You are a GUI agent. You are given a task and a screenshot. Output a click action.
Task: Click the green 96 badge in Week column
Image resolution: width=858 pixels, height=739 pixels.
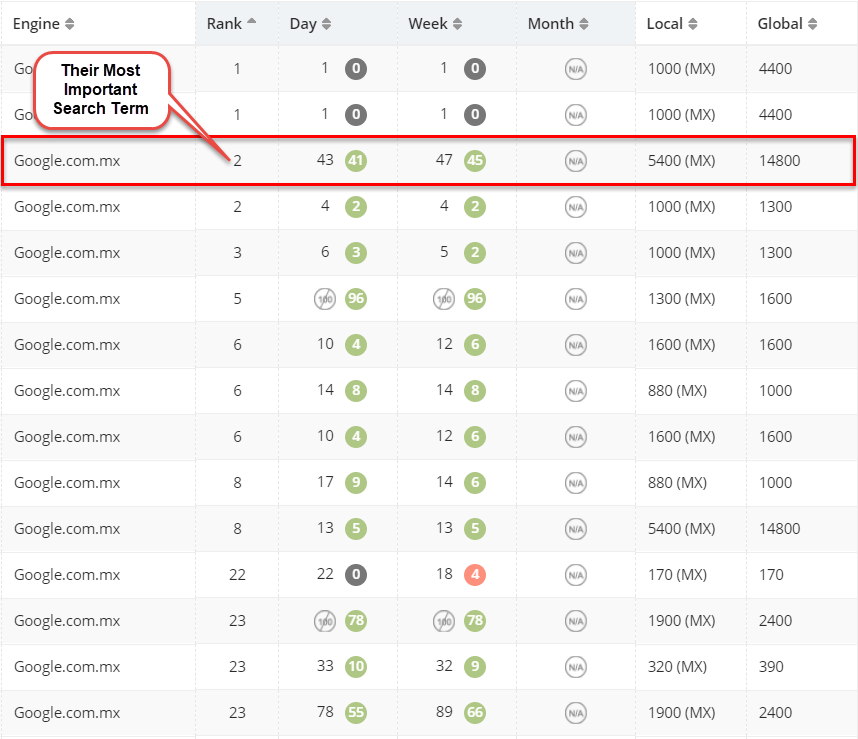[x=474, y=298]
